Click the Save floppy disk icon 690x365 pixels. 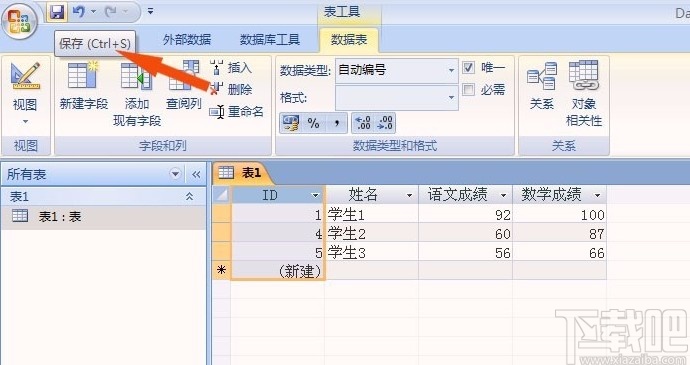coord(57,12)
